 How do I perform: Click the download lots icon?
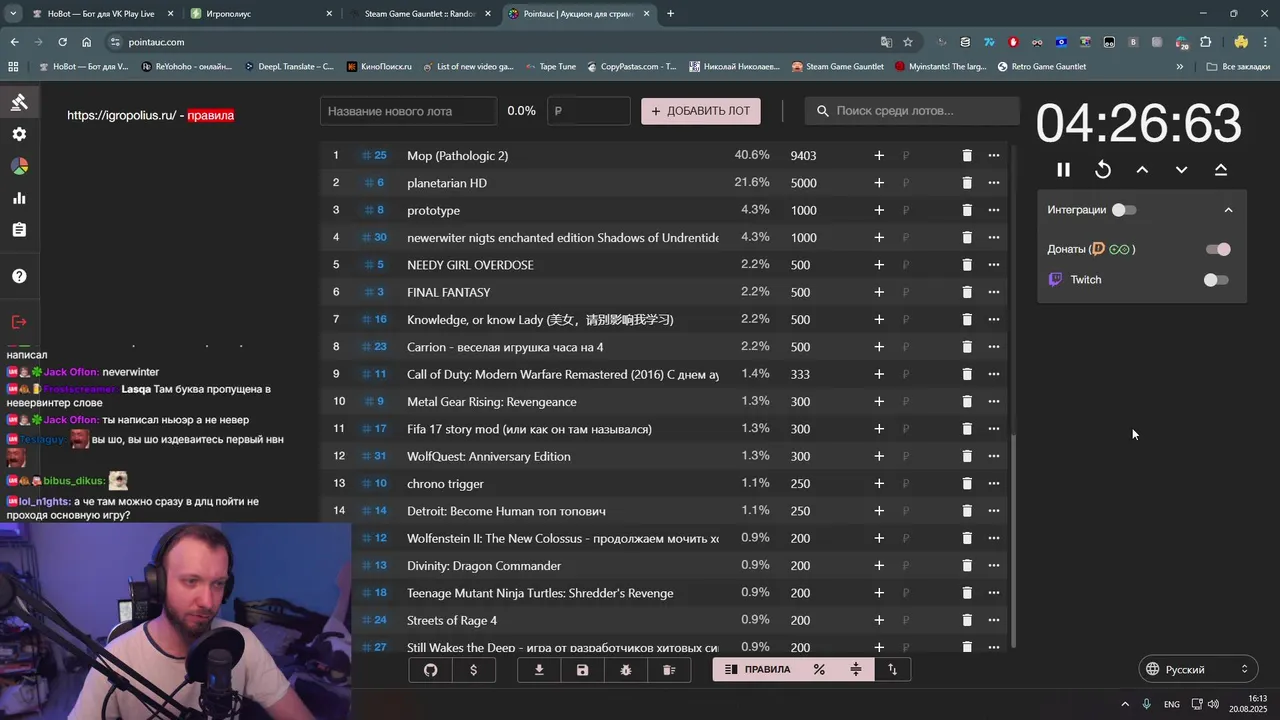(539, 670)
